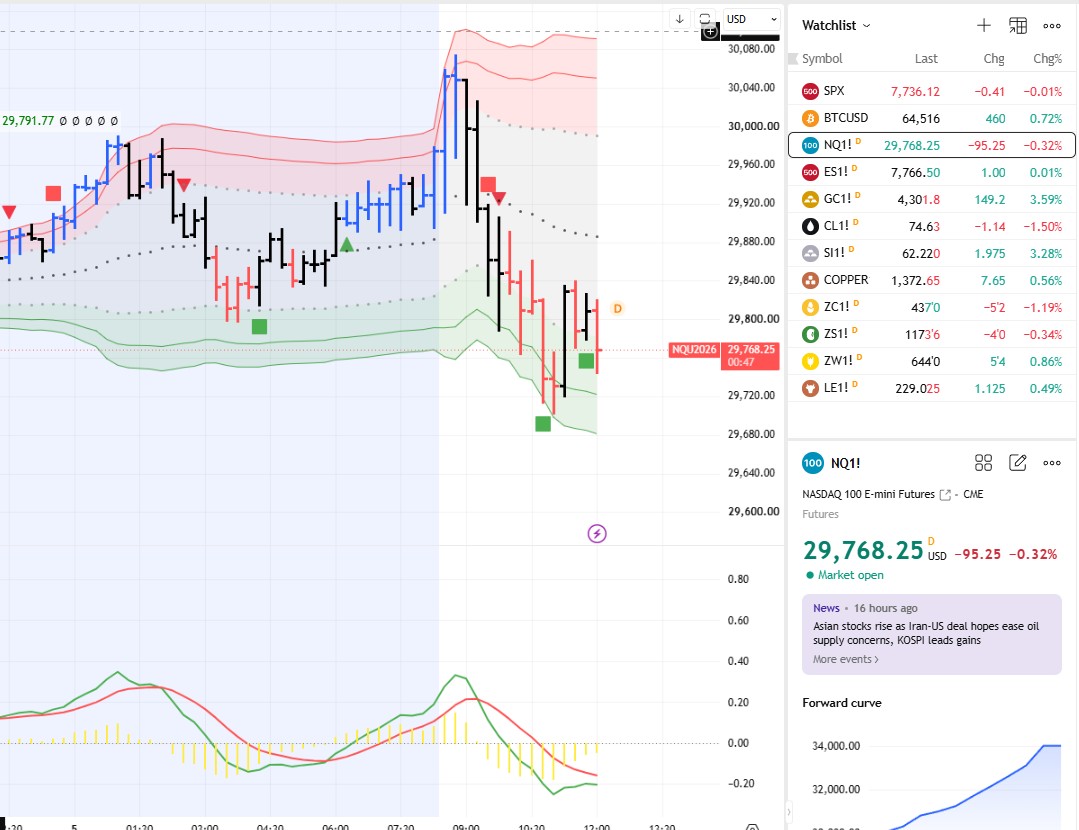Click the bracket icon button left of USD
Image resolution: width=1079 pixels, height=830 pixels.
[705, 19]
